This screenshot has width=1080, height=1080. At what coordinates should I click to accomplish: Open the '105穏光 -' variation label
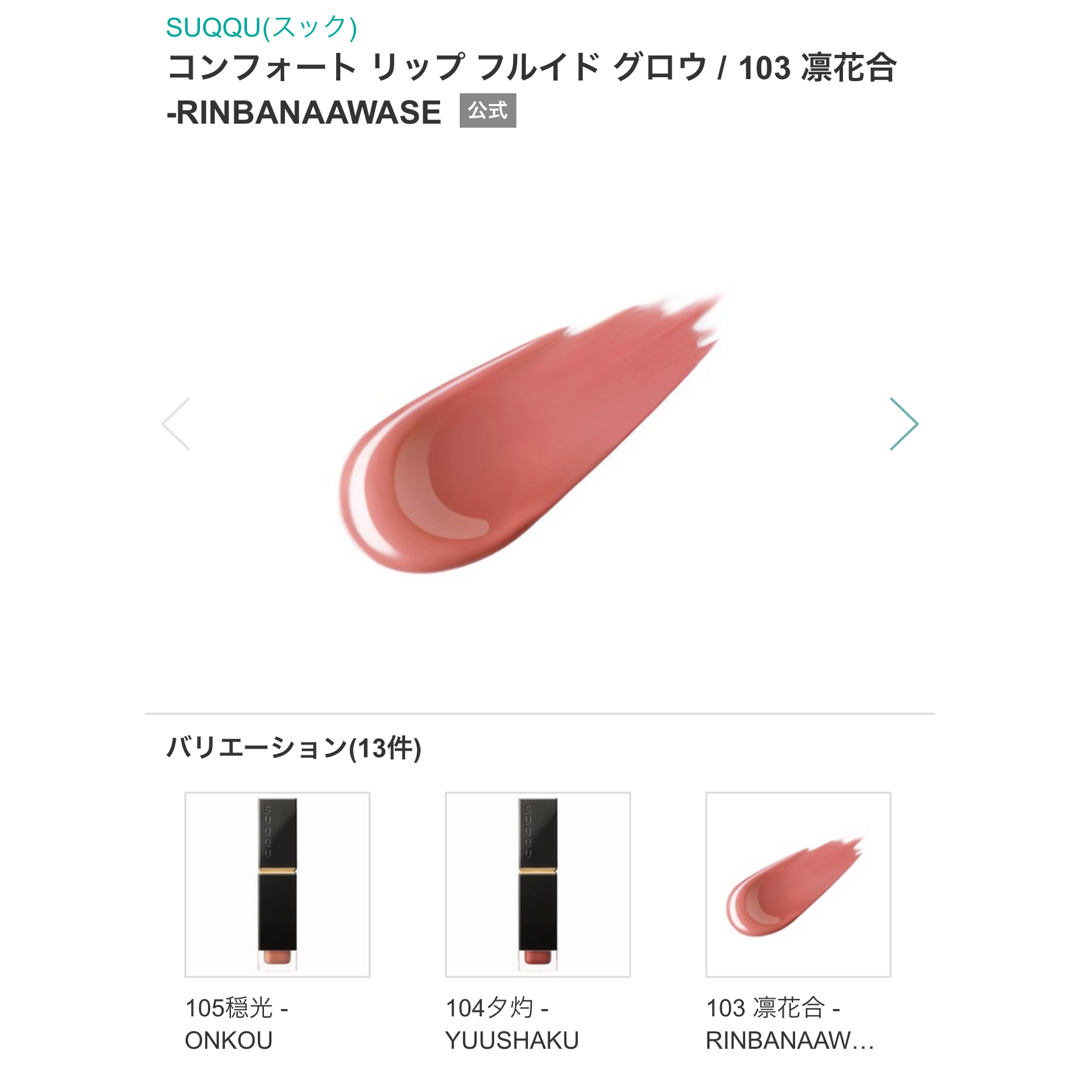[x=237, y=1008]
